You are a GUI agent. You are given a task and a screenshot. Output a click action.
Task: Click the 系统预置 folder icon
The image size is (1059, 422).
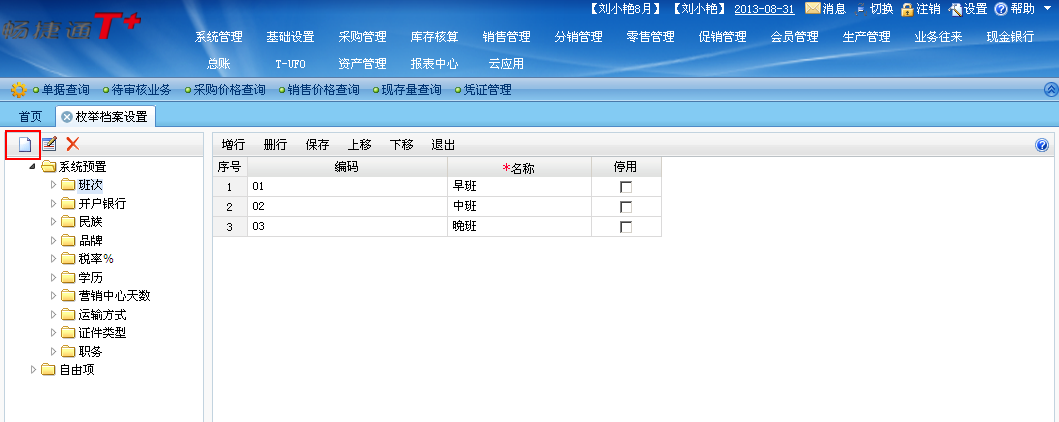point(49,167)
